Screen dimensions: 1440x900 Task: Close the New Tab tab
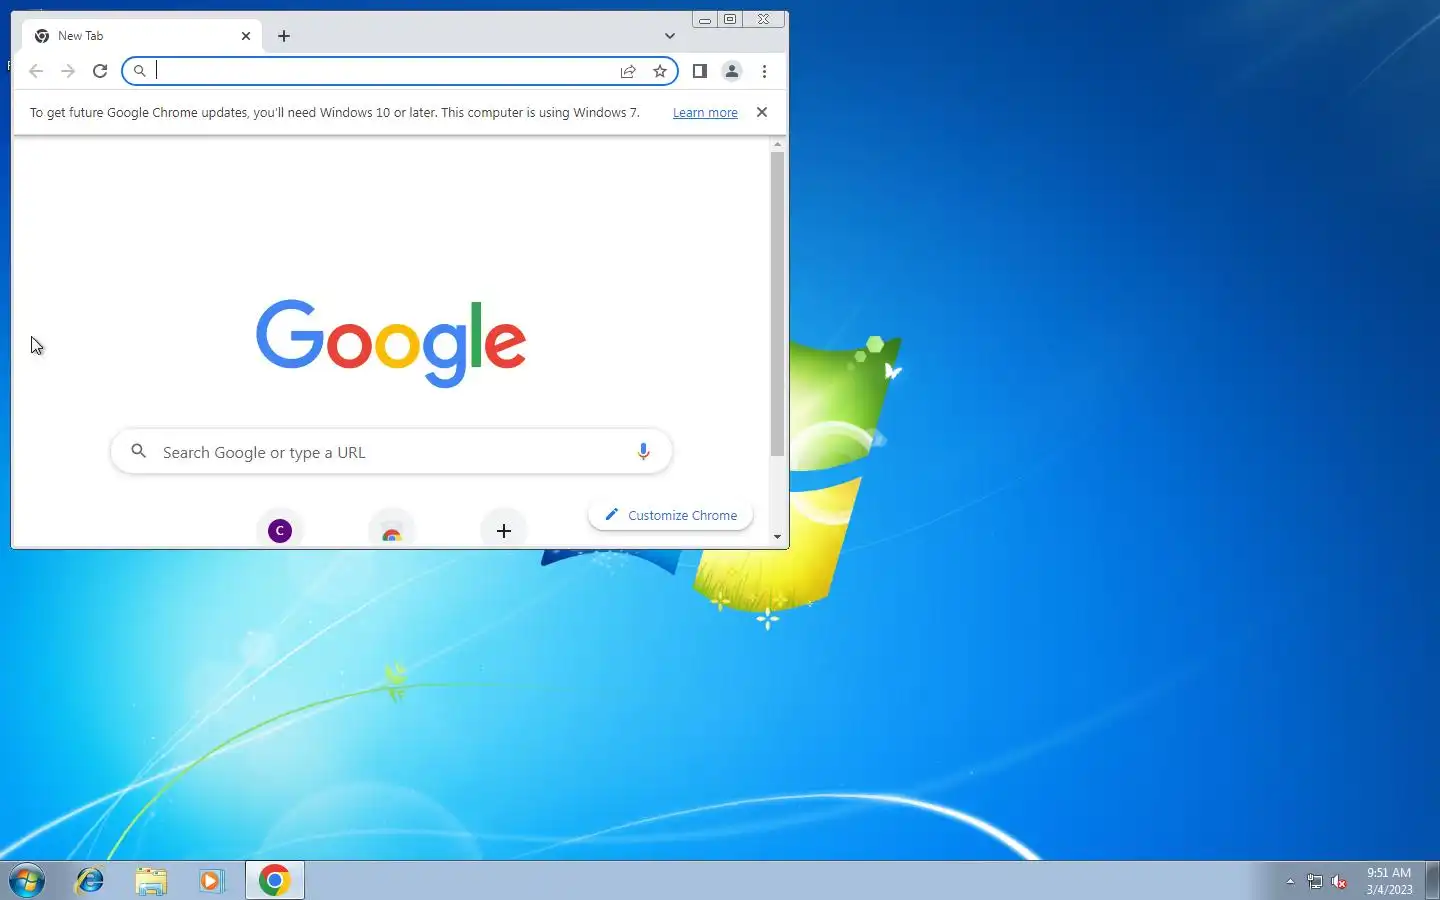coord(246,36)
